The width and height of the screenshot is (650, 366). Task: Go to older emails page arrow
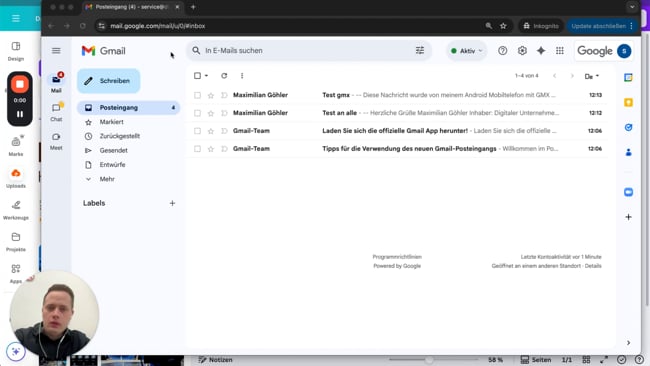572,76
